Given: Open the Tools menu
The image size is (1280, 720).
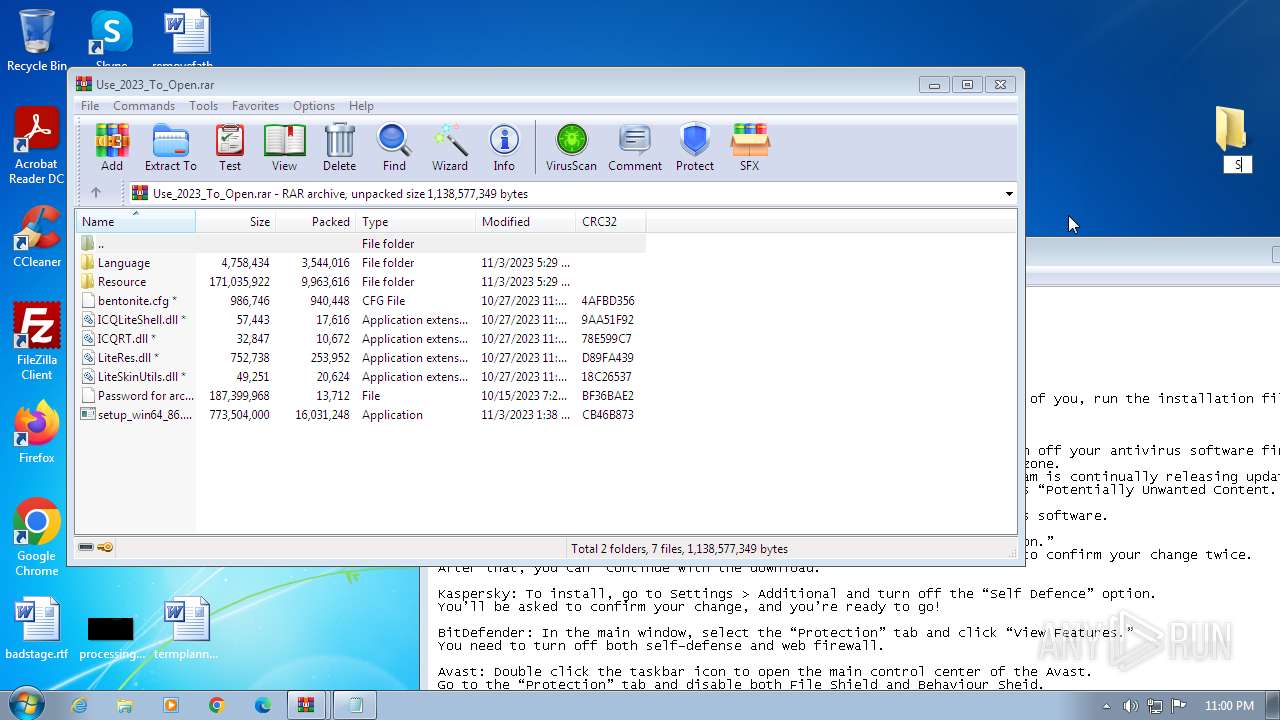Looking at the screenshot, I should coord(203,106).
